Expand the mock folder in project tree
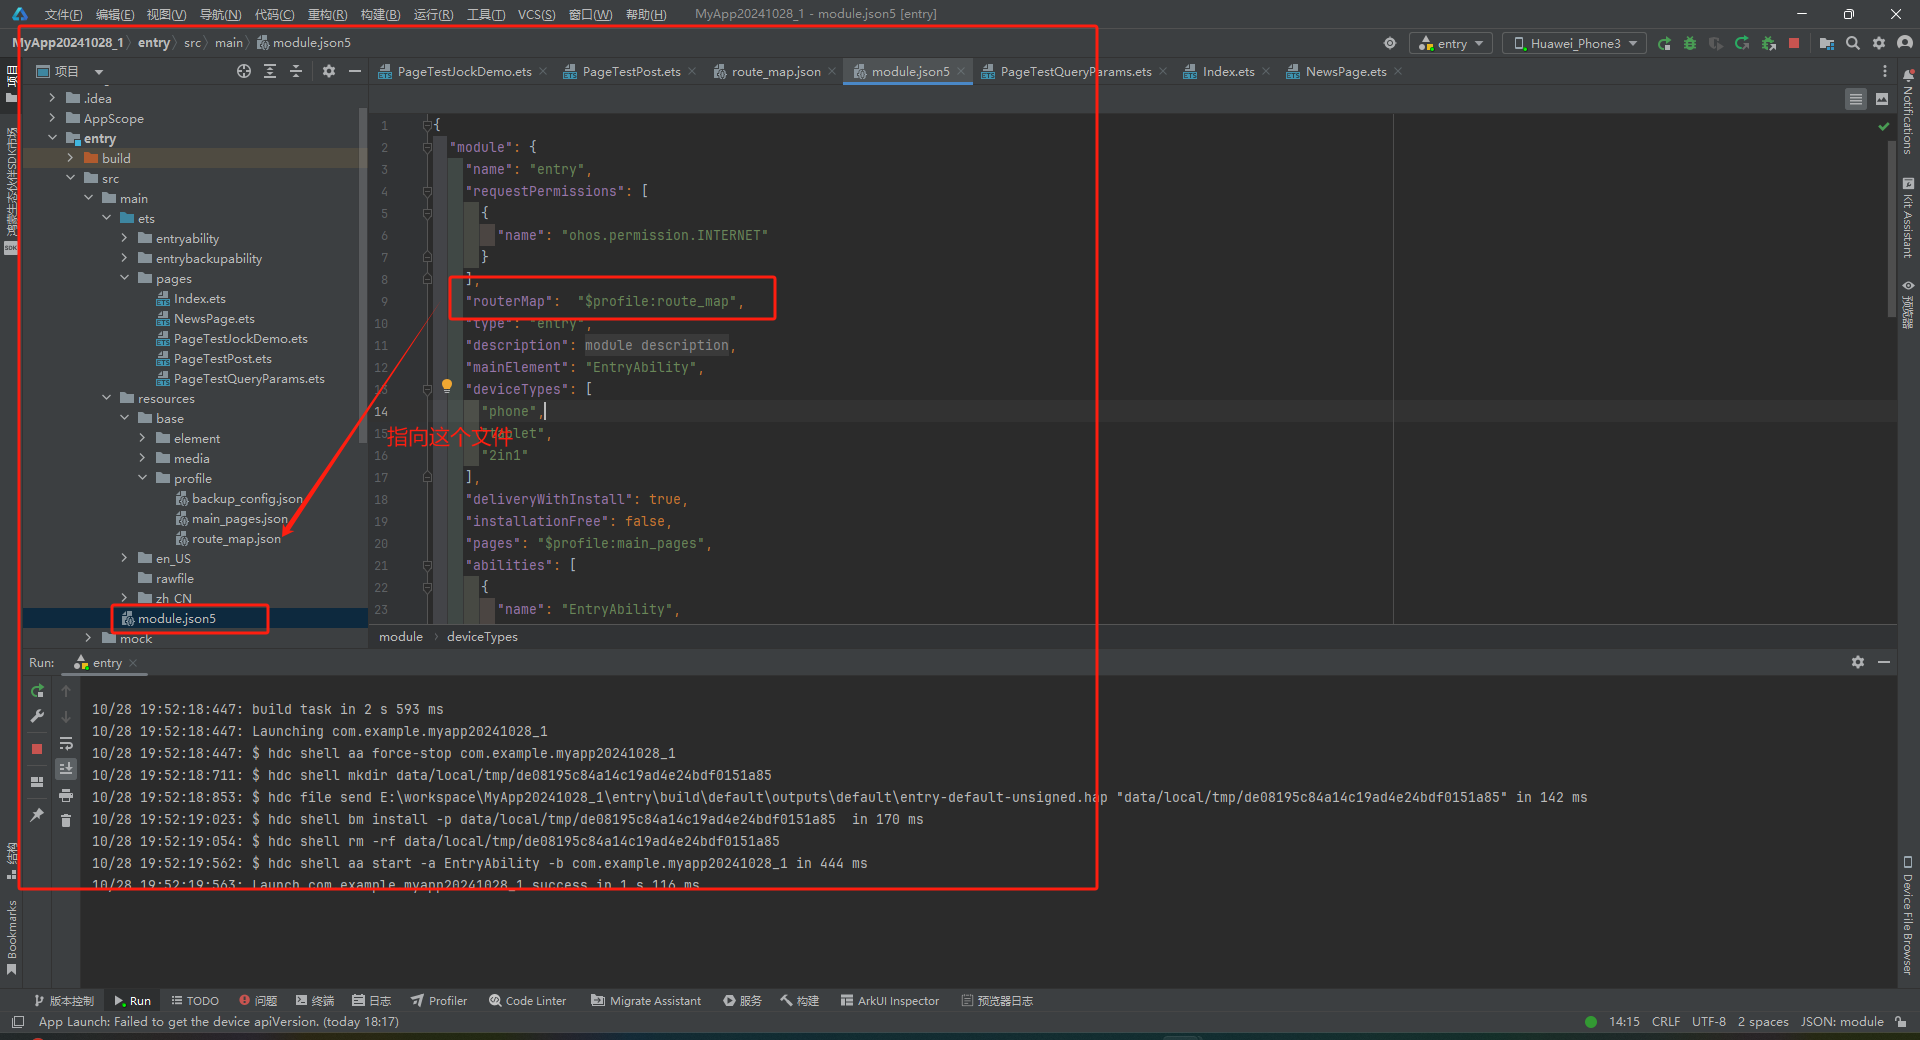The height and width of the screenshot is (1040, 1920). pos(88,638)
